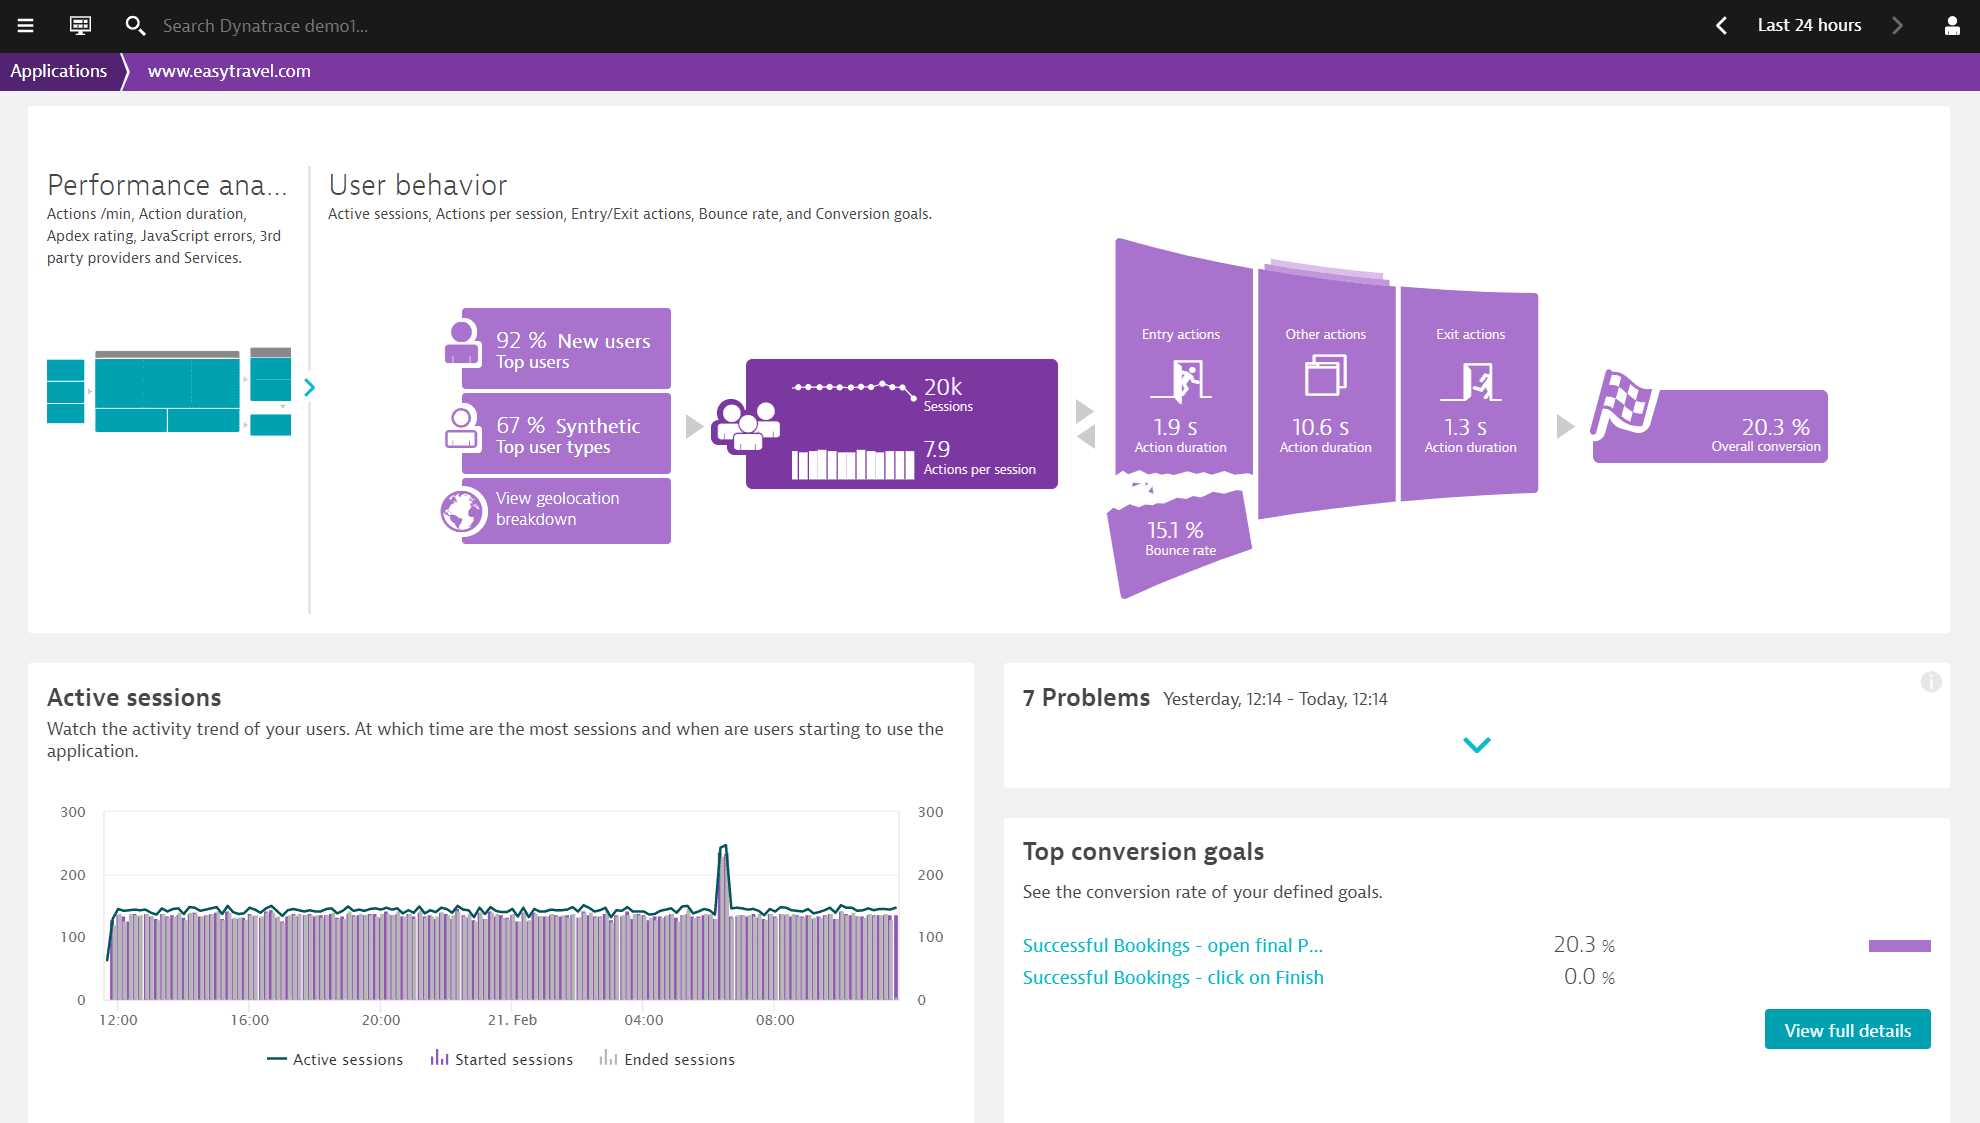Viewport: 1980px width, 1123px height.
Task: Click the actions per session bar chart
Action: [x=853, y=464]
